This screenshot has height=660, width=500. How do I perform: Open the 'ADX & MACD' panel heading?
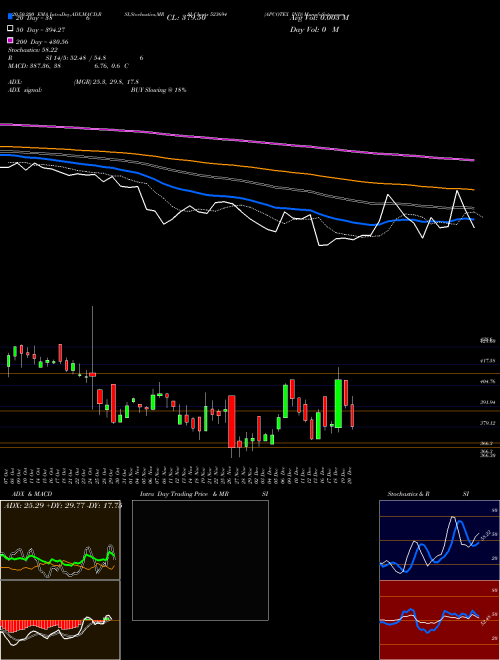pyautogui.click(x=32, y=494)
